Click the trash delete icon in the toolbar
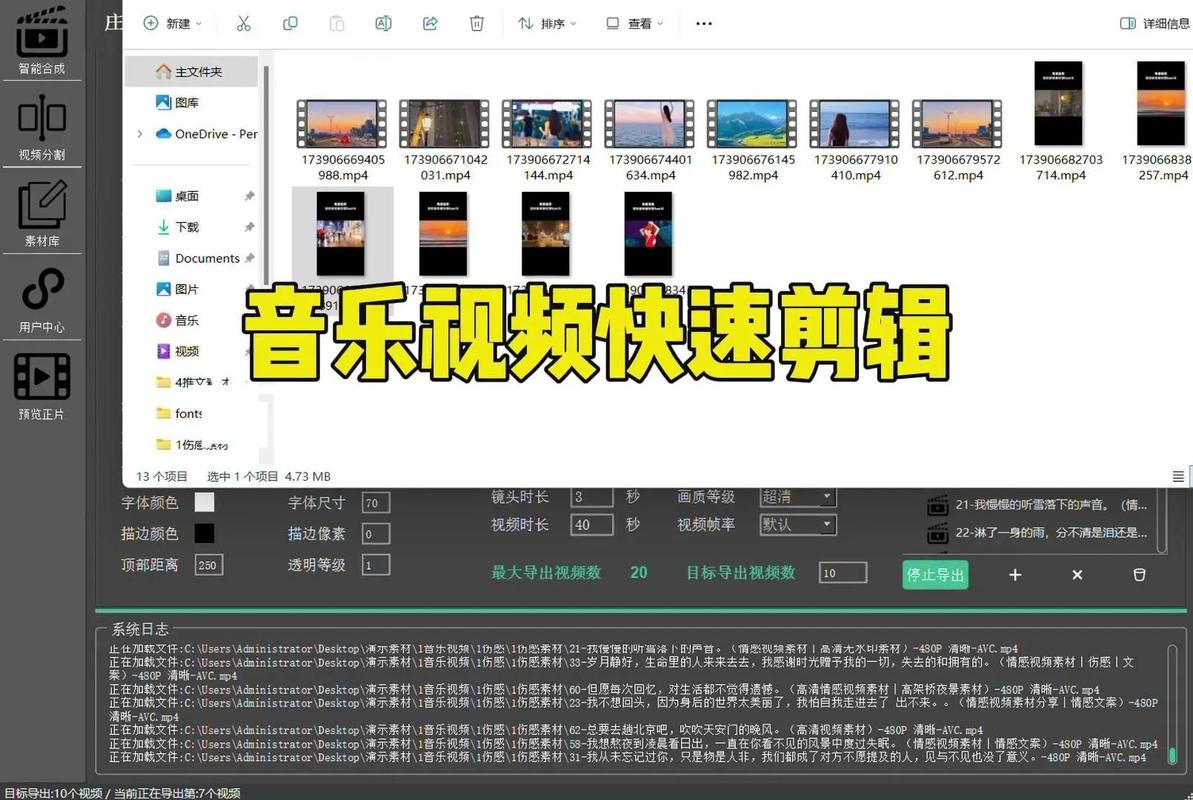This screenshot has height=800, width=1193. coord(477,22)
